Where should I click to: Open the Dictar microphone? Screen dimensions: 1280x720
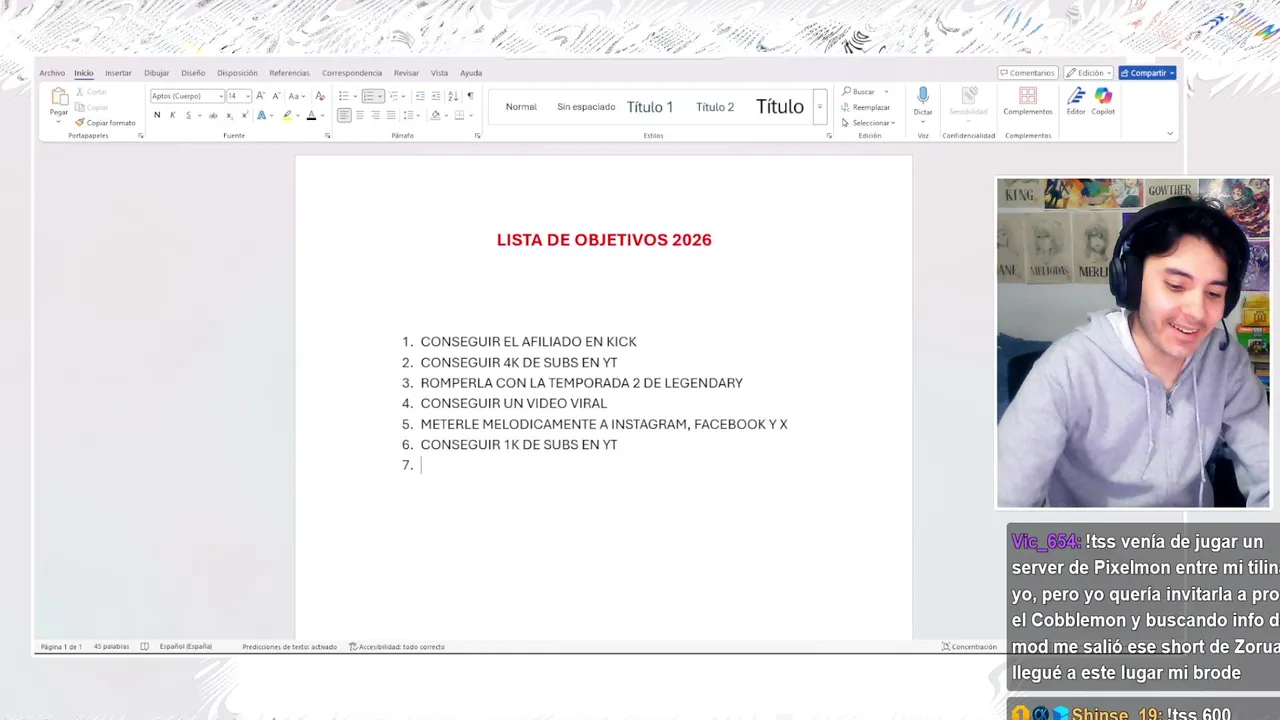pyautogui.click(x=923, y=96)
